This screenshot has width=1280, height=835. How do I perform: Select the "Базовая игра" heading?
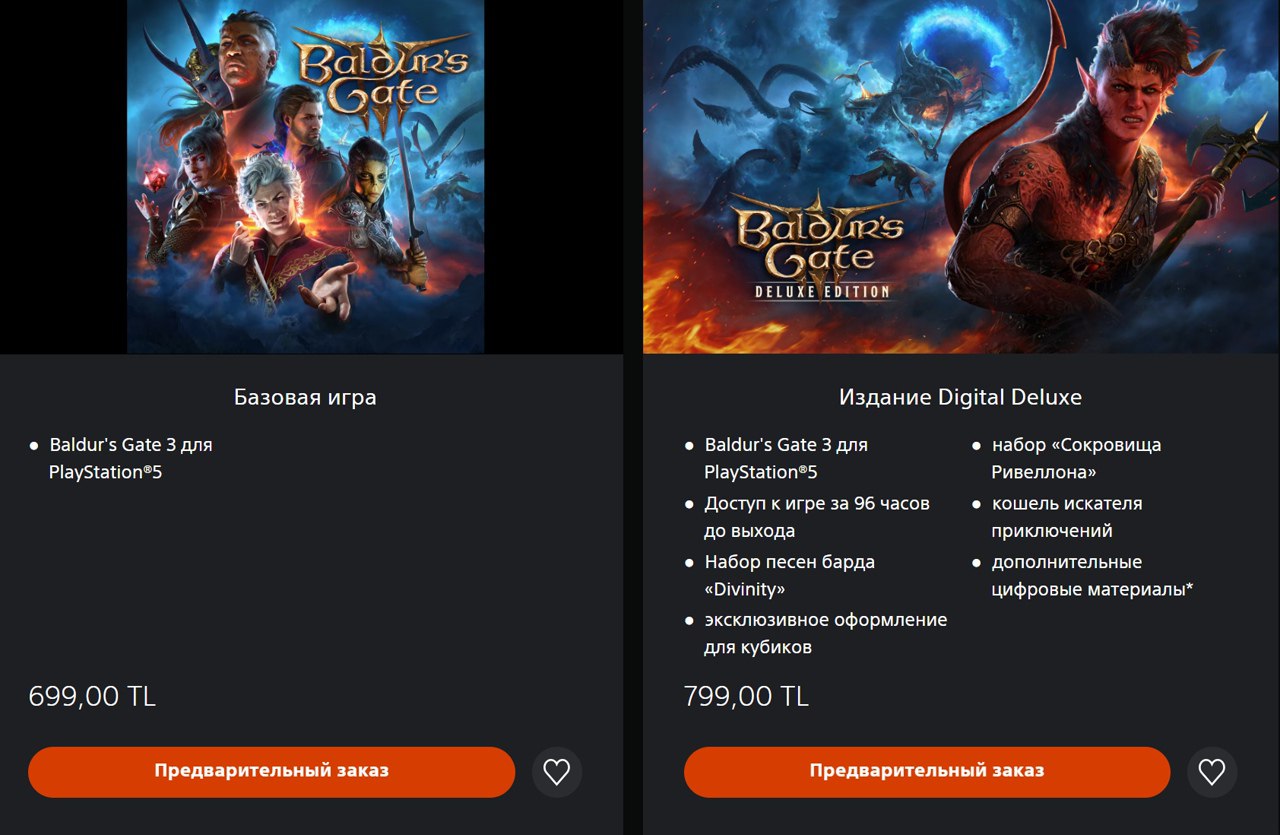tap(305, 397)
